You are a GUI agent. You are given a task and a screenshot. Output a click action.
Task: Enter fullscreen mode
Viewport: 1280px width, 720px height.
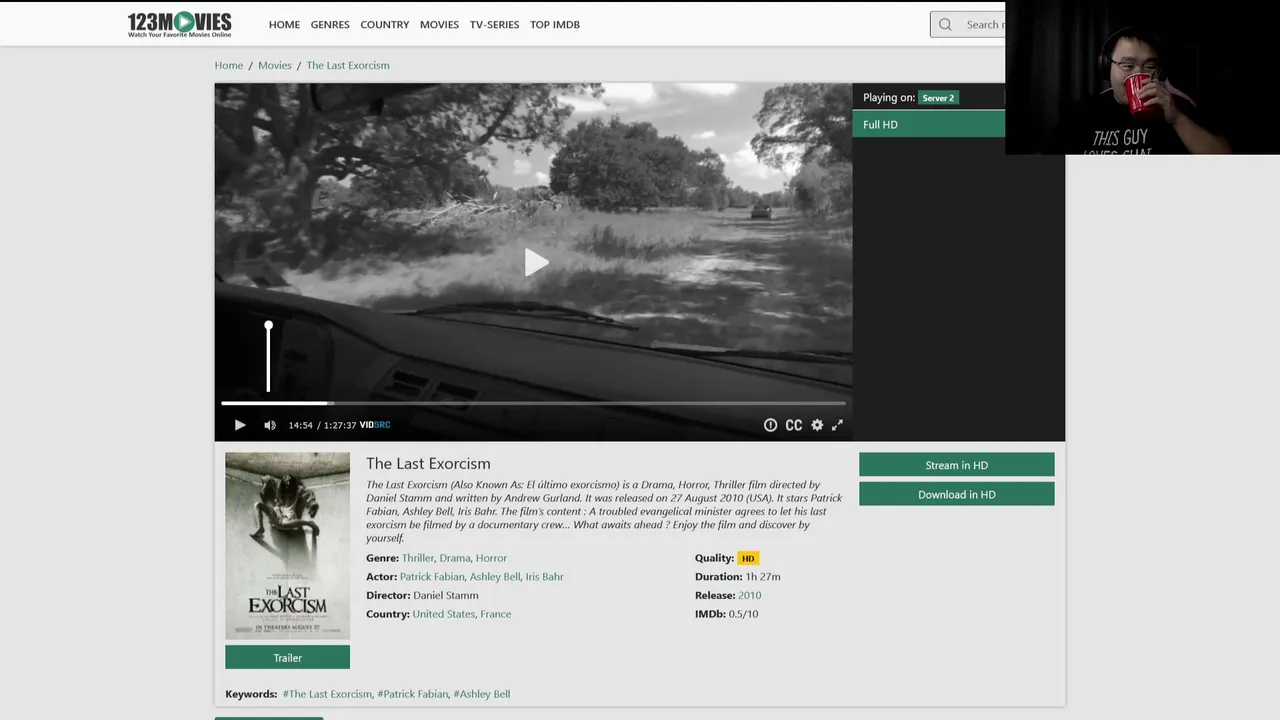tap(837, 425)
